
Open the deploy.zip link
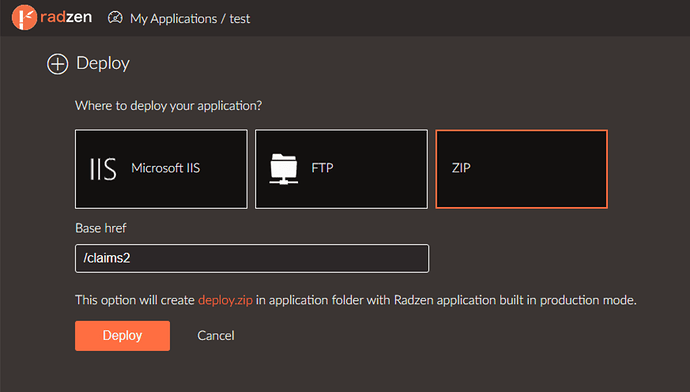coord(225,300)
